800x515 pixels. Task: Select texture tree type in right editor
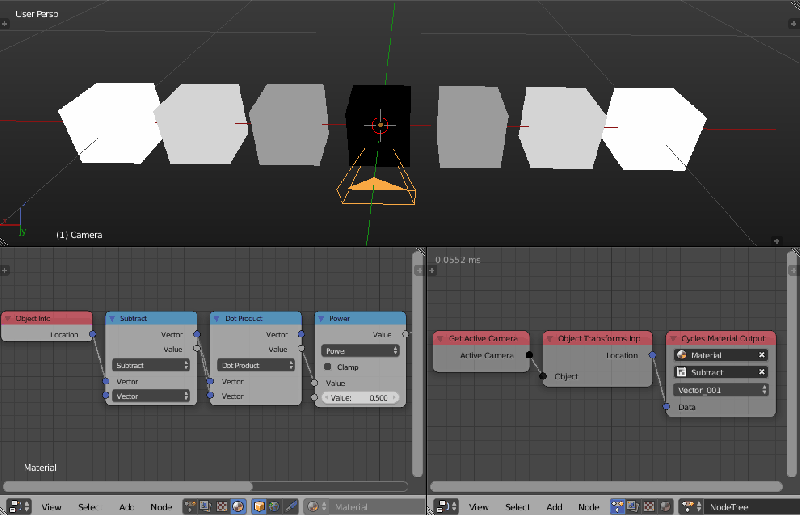(648, 506)
